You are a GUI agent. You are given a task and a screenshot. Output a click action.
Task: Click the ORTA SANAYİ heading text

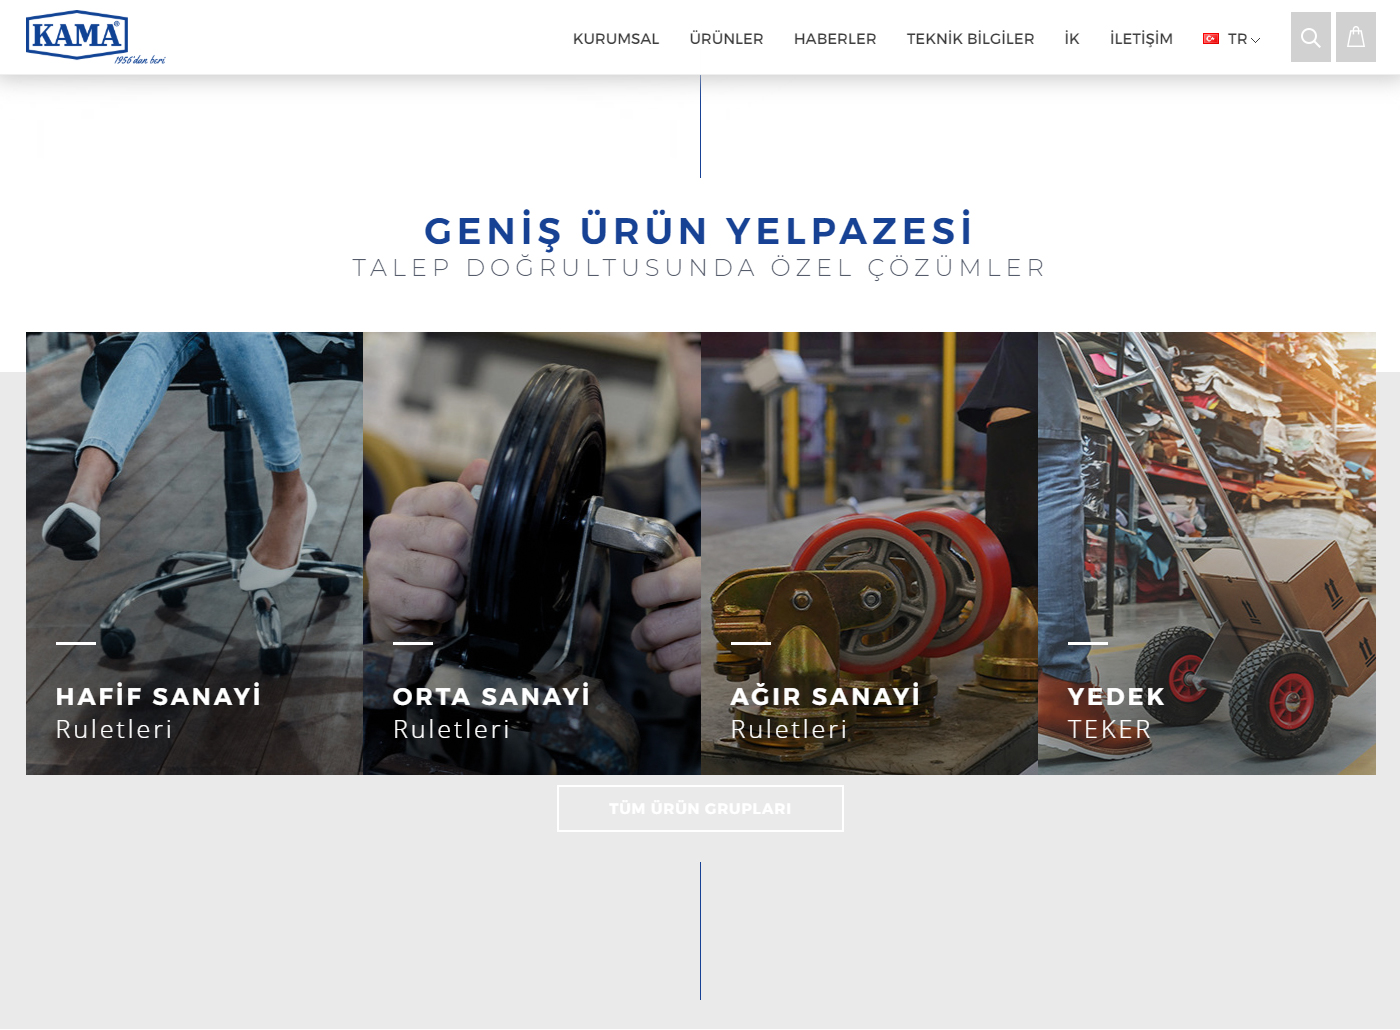point(492,696)
